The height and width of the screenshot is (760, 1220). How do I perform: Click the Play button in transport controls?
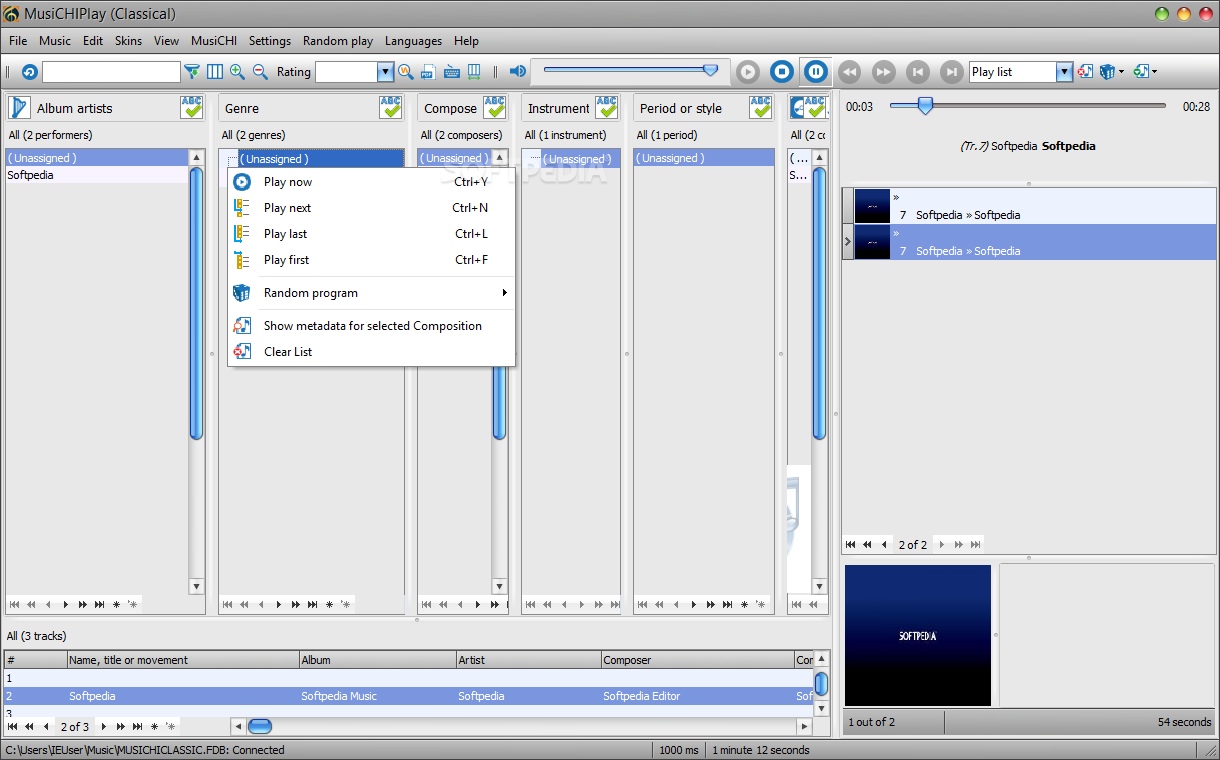[x=748, y=72]
